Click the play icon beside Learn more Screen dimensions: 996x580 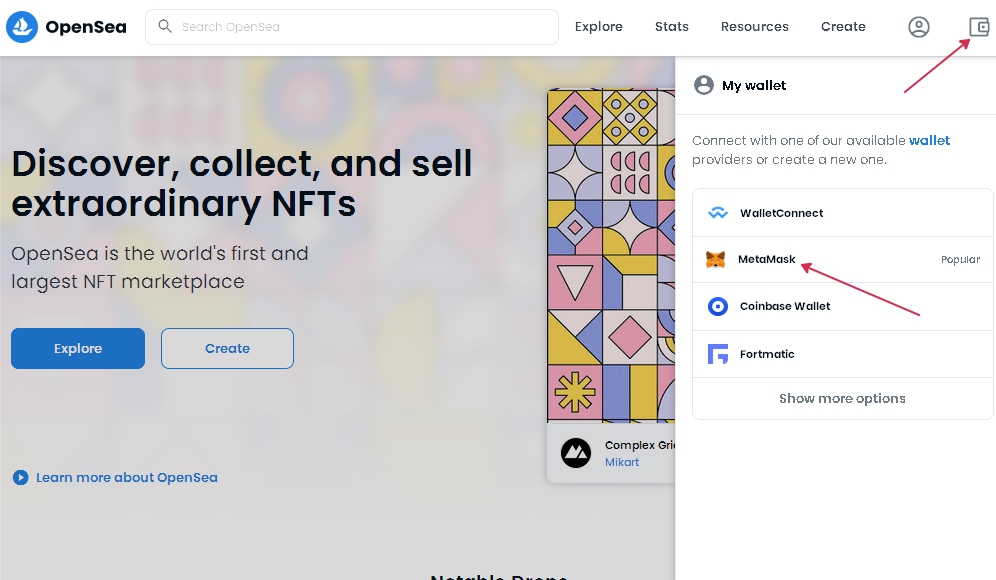tap(20, 478)
